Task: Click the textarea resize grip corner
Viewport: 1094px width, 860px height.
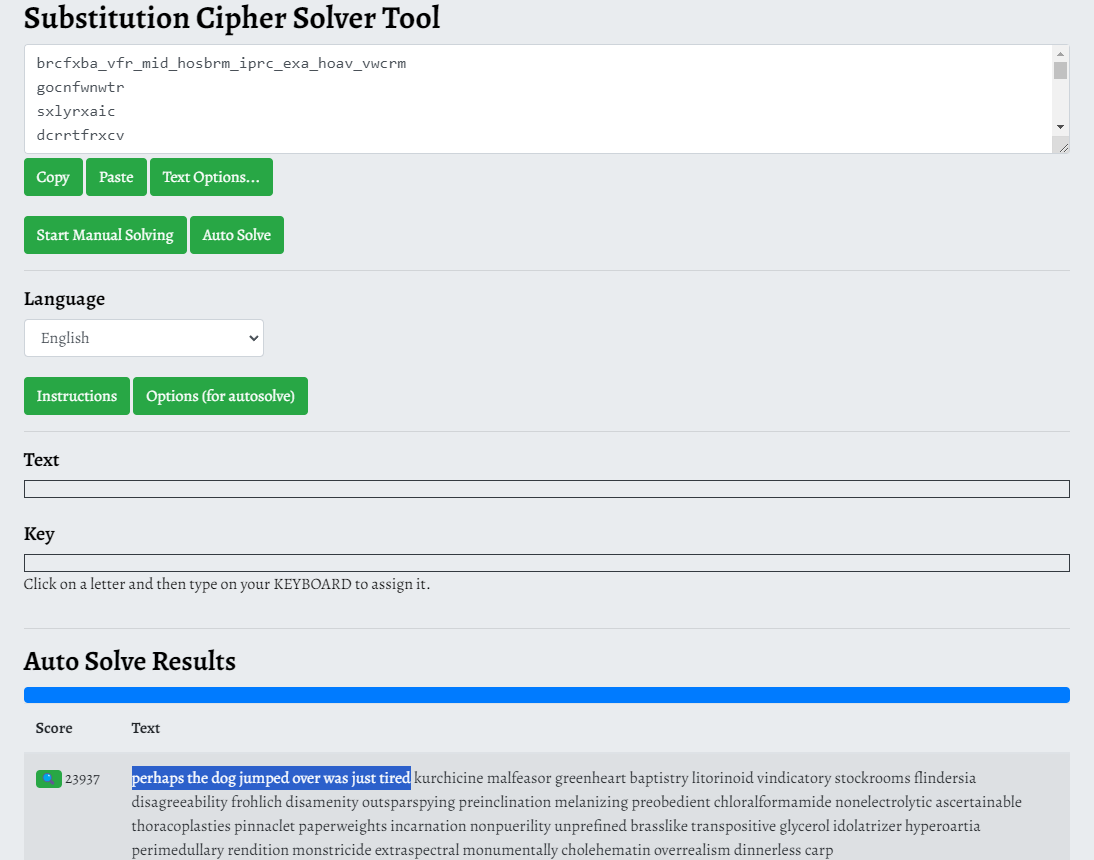Action: click(1062, 146)
